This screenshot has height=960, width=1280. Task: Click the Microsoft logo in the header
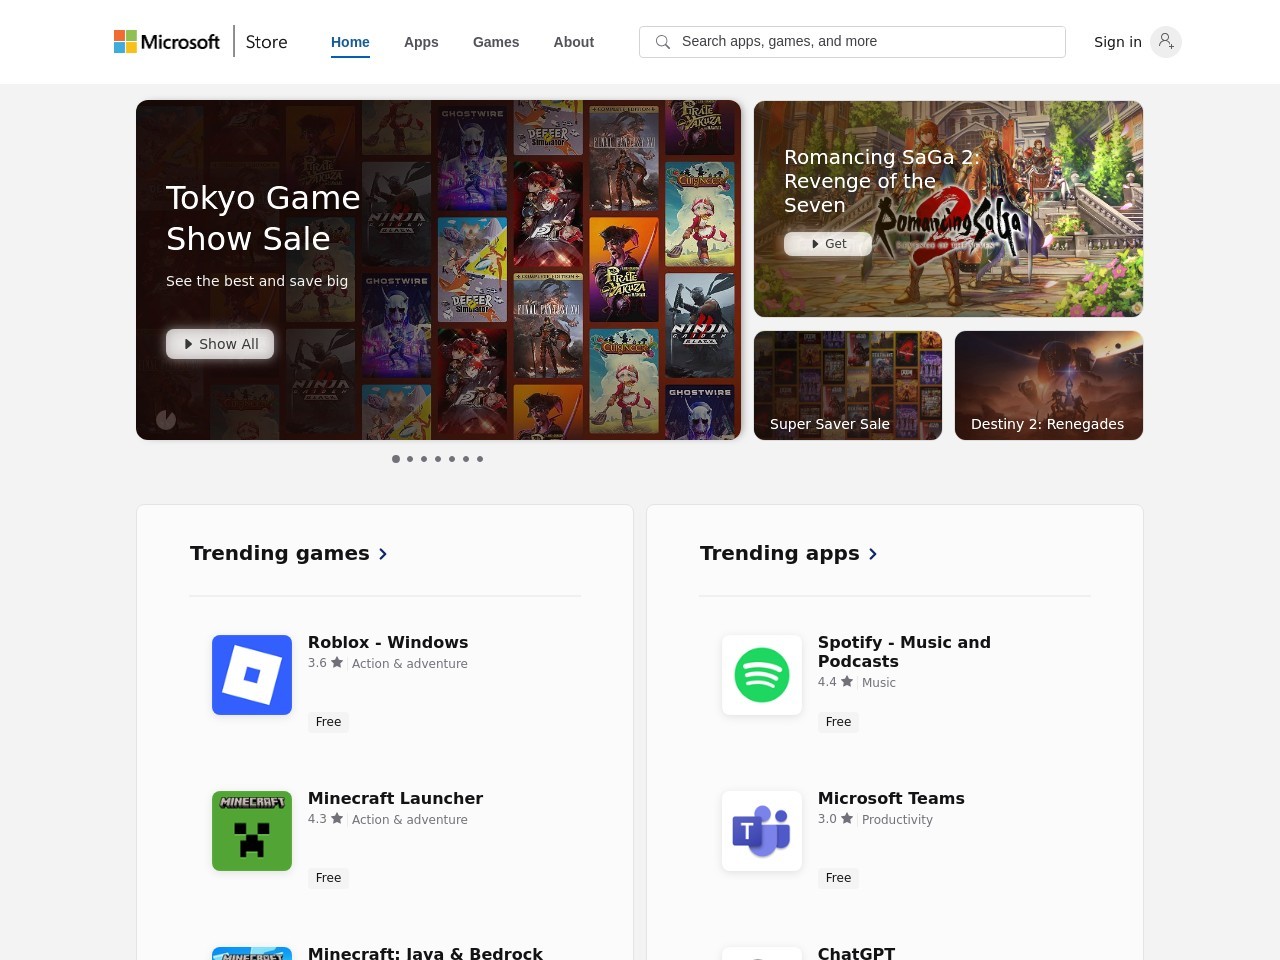[166, 42]
